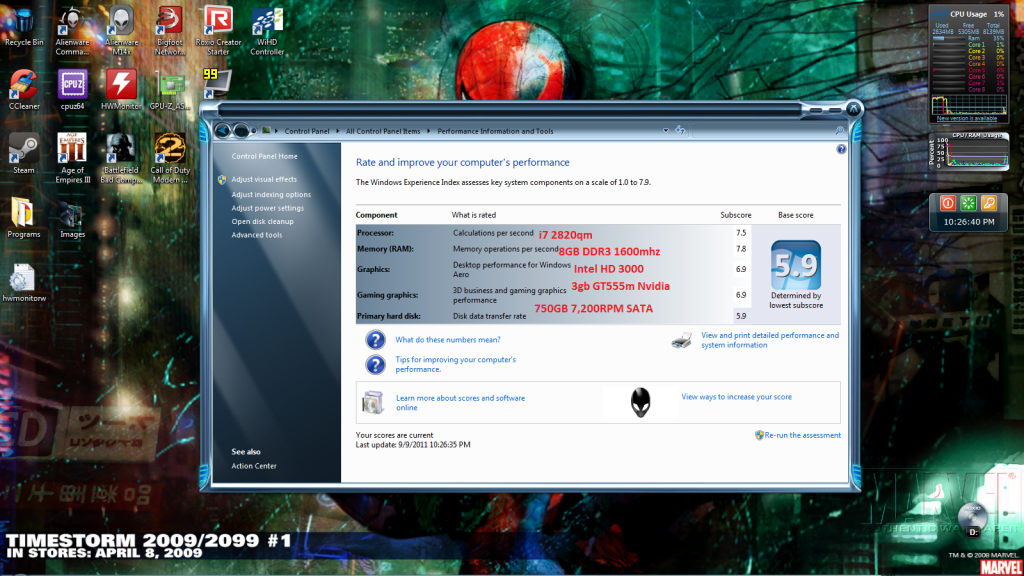Viewport: 1024px width, 576px height.
Task: Select Performance Information and Tools breadcrumb
Action: tap(495, 131)
